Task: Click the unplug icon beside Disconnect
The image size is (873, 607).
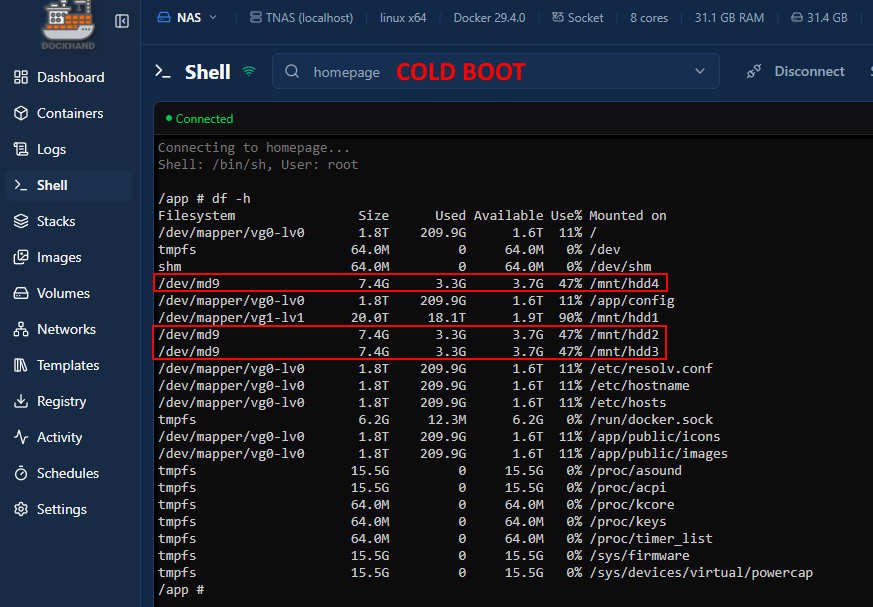Action: pos(754,71)
